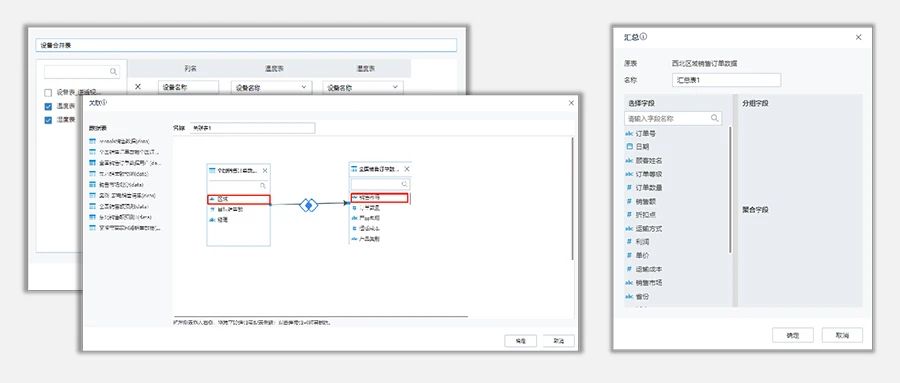This screenshot has height=383, width=900.
Task: Click search icon in 选择字段 box
Action: 715,118
